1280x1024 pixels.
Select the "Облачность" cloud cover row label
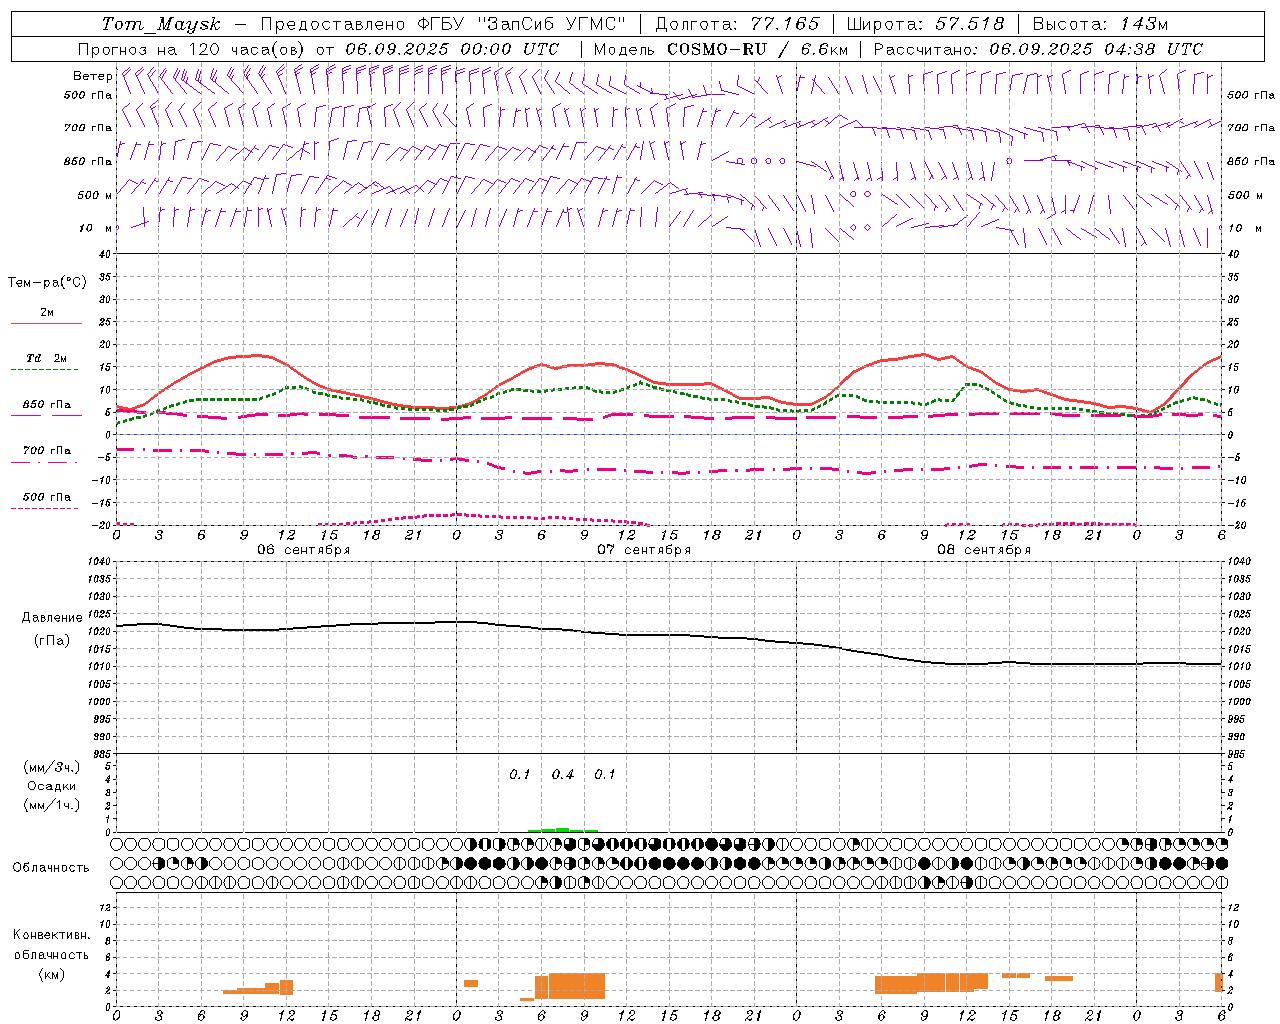(x=51, y=868)
